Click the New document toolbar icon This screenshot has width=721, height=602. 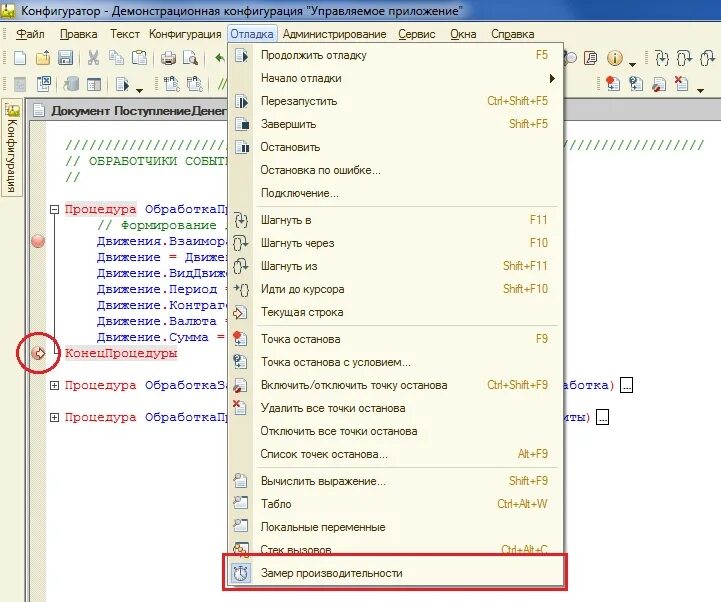[20, 58]
